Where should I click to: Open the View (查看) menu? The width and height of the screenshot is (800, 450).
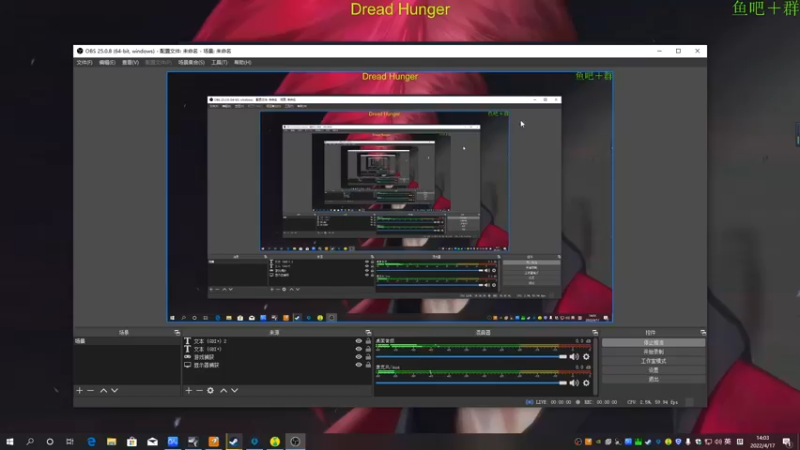(130, 62)
